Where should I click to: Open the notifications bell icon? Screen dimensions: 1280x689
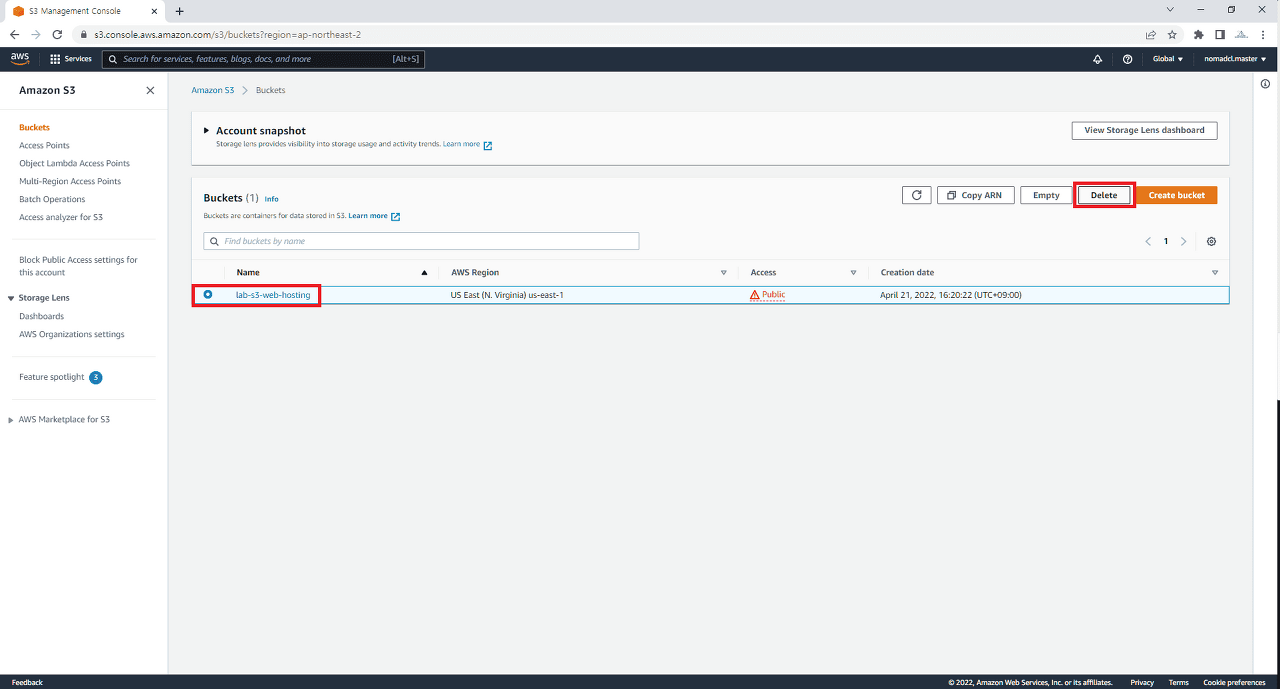coord(1097,59)
